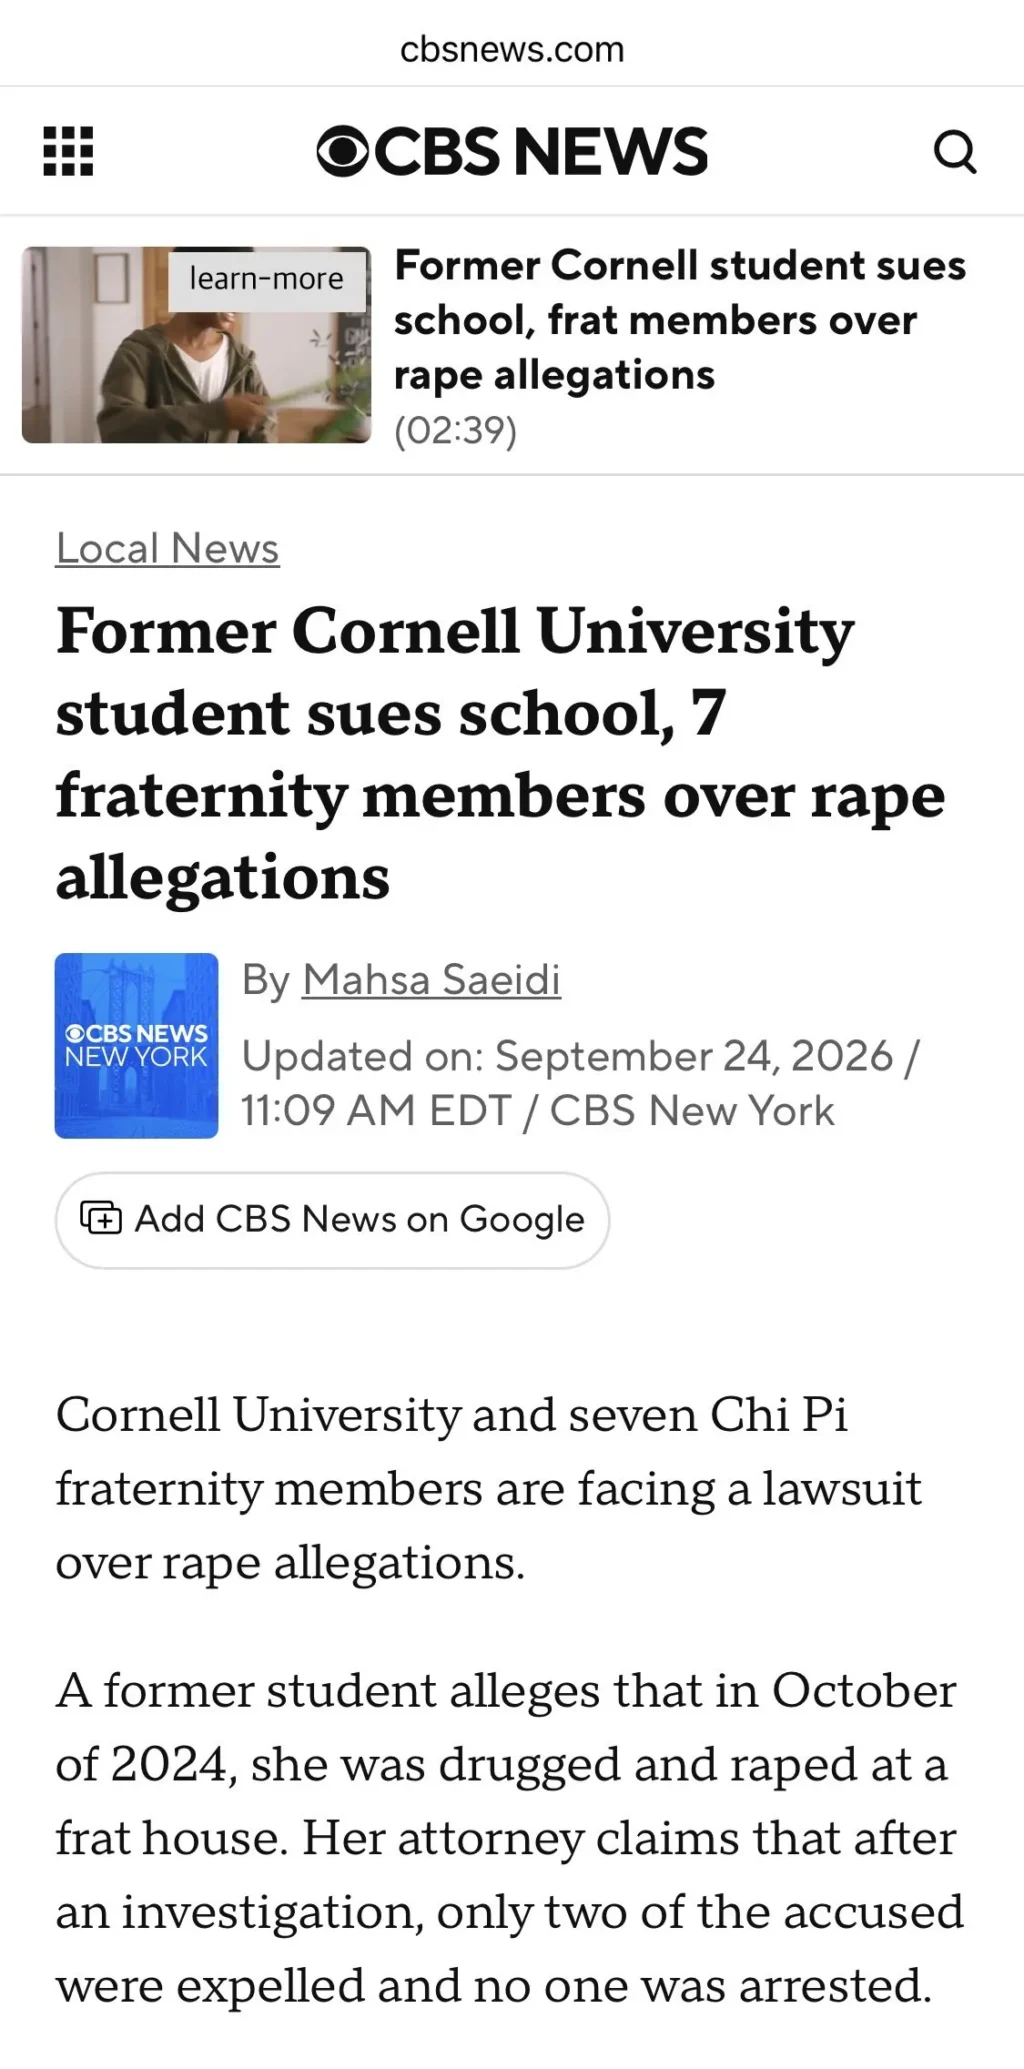Tap the CBS New York source text

(692, 1111)
